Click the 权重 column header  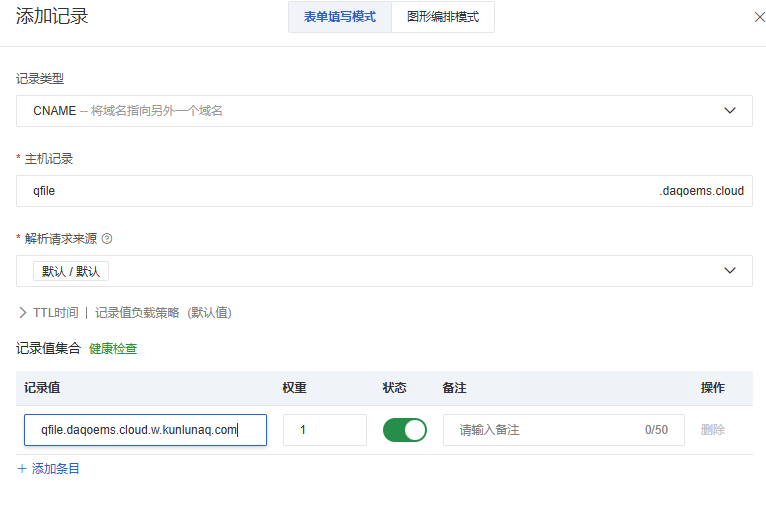[294, 388]
